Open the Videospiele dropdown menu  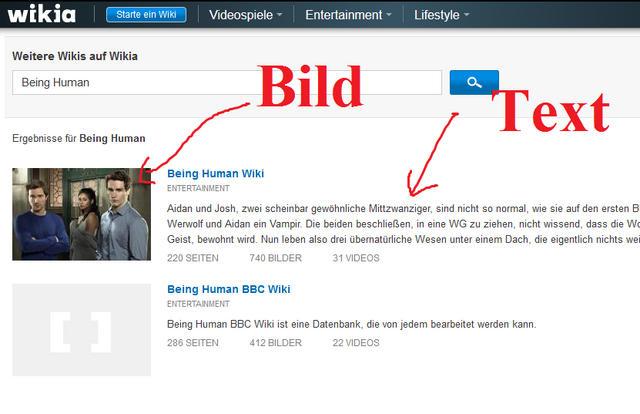245,15
